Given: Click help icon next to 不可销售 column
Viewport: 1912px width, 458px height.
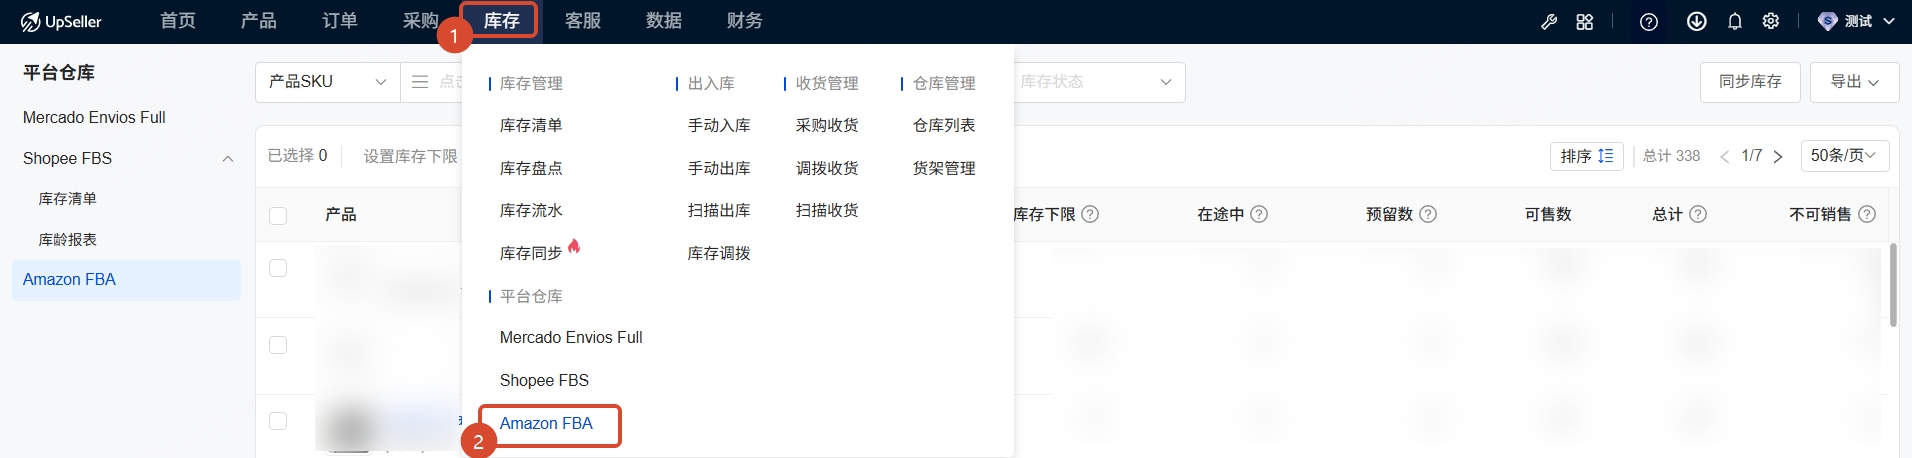Looking at the screenshot, I should point(1867,214).
